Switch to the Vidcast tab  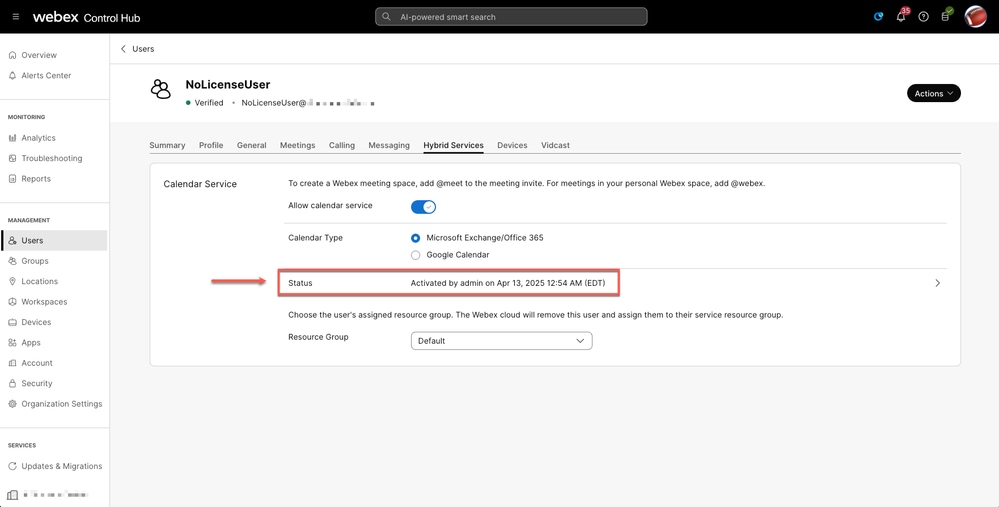point(555,145)
